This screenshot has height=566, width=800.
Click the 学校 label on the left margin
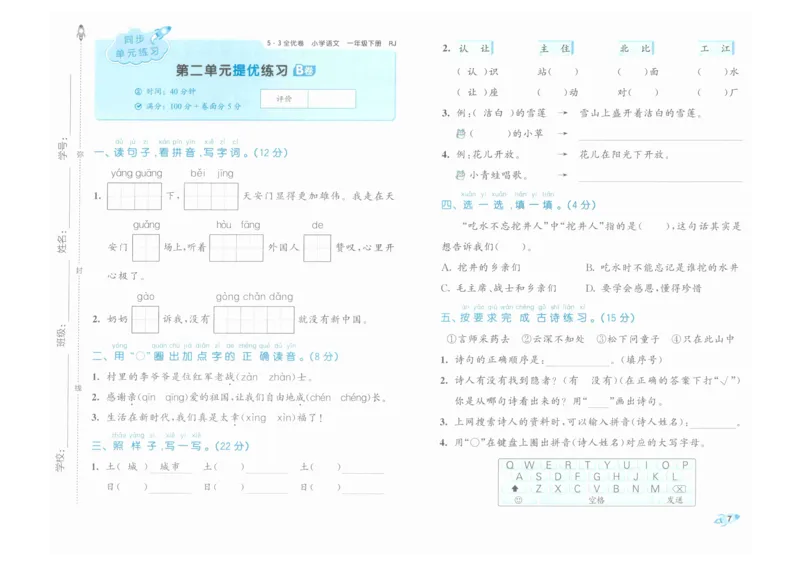(x=61, y=460)
